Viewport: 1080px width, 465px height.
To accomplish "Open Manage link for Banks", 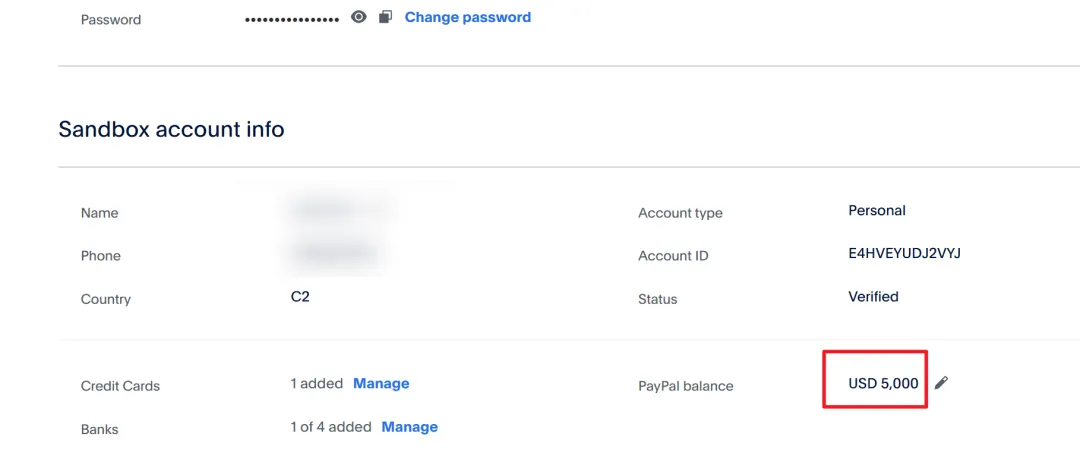I will (410, 427).
